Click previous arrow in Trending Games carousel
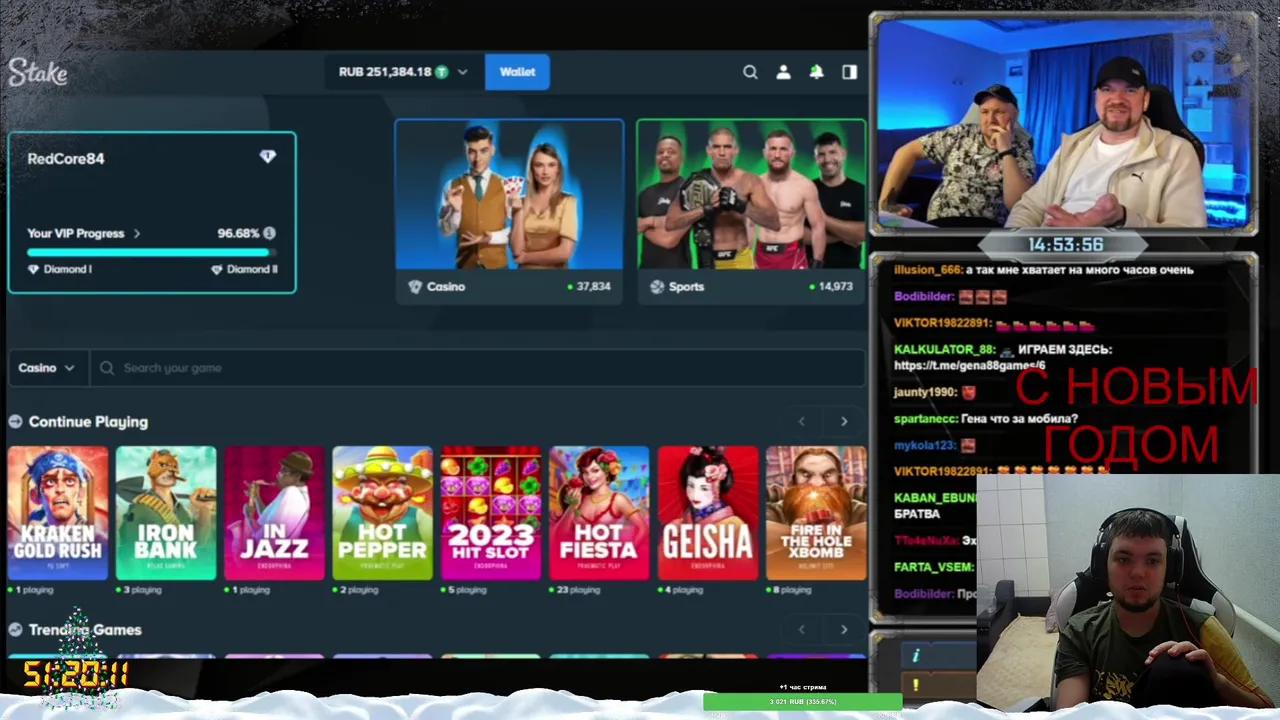This screenshot has width=1280, height=720. [801, 630]
